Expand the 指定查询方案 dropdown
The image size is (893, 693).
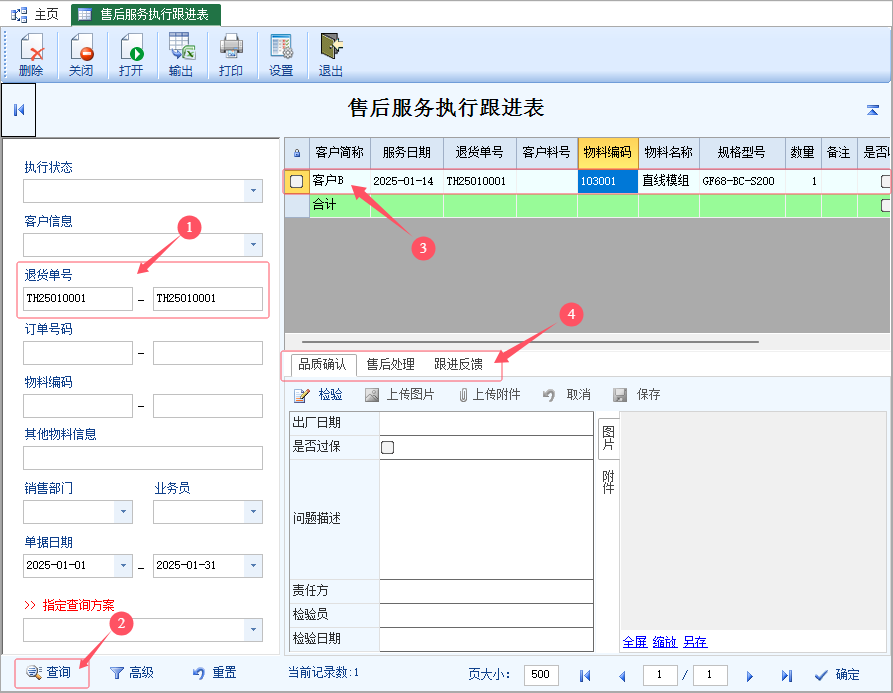[253, 630]
